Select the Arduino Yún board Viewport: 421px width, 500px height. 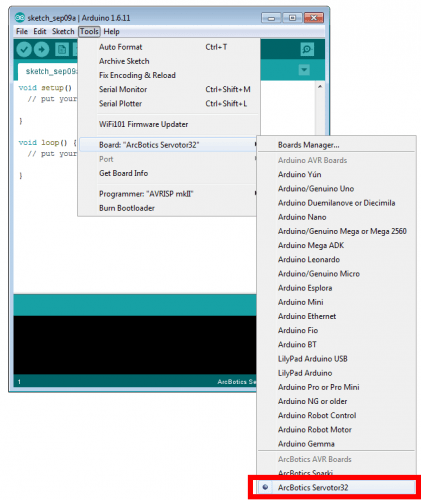click(x=337, y=174)
